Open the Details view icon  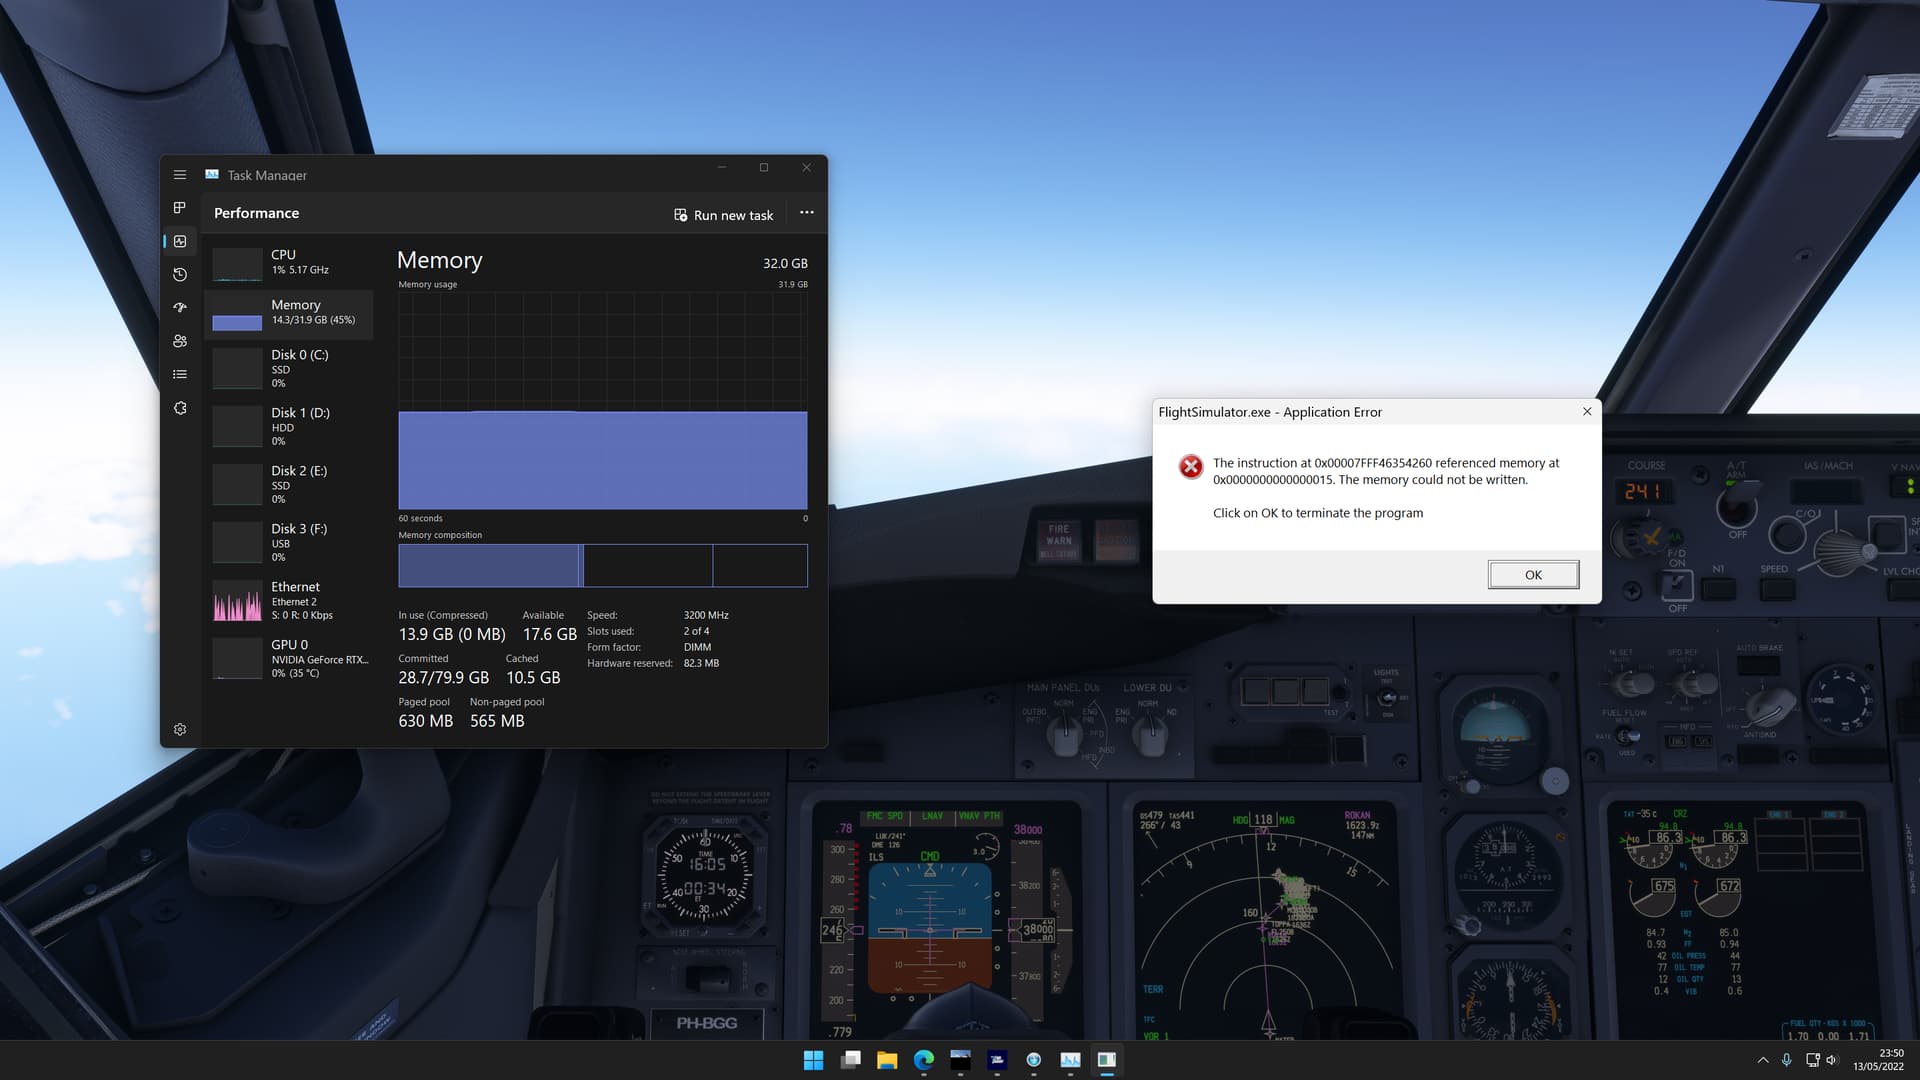click(x=180, y=373)
